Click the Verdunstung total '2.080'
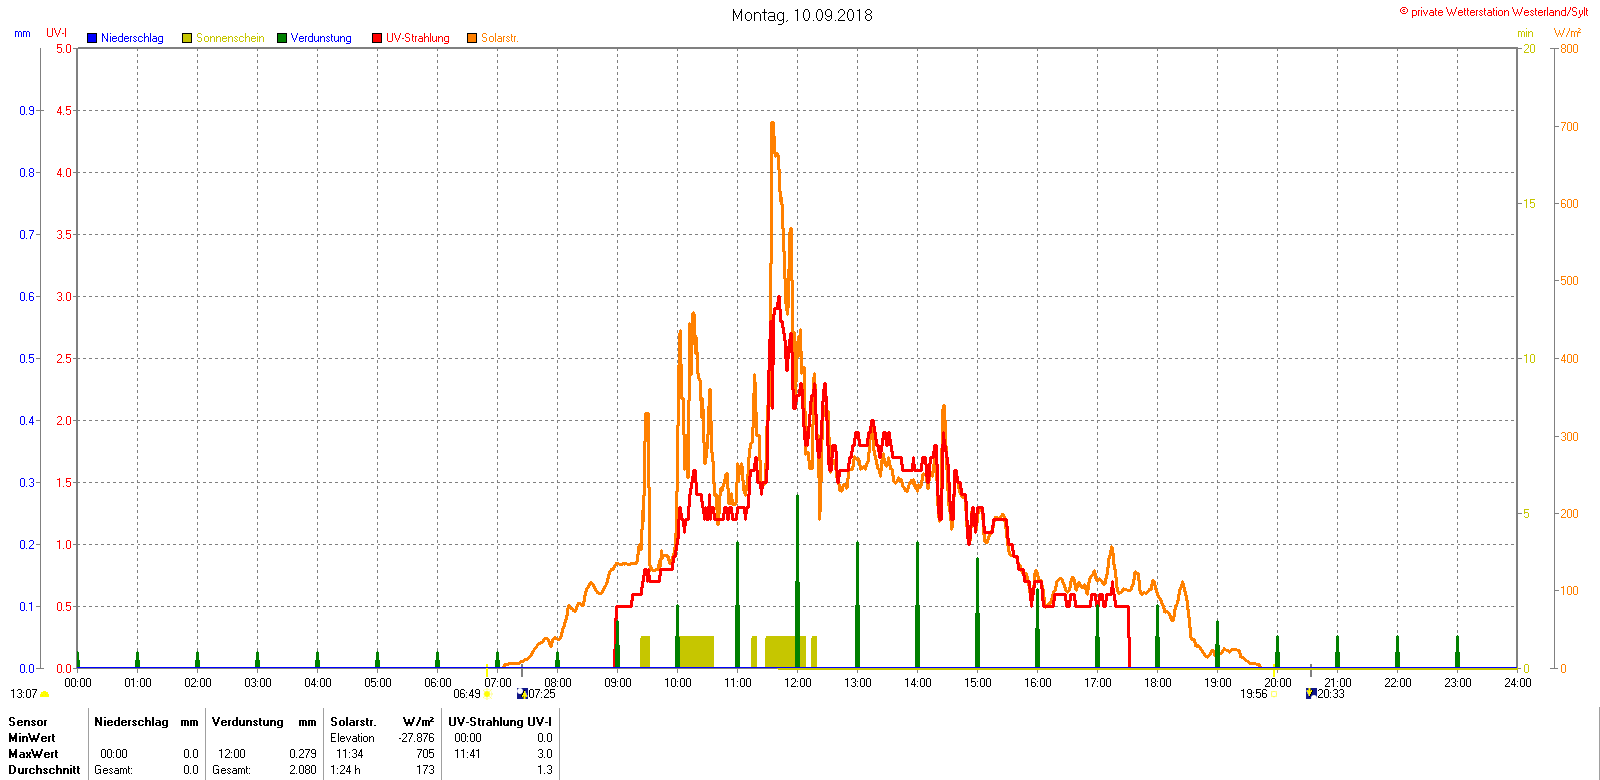 pyautogui.click(x=303, y=770)
